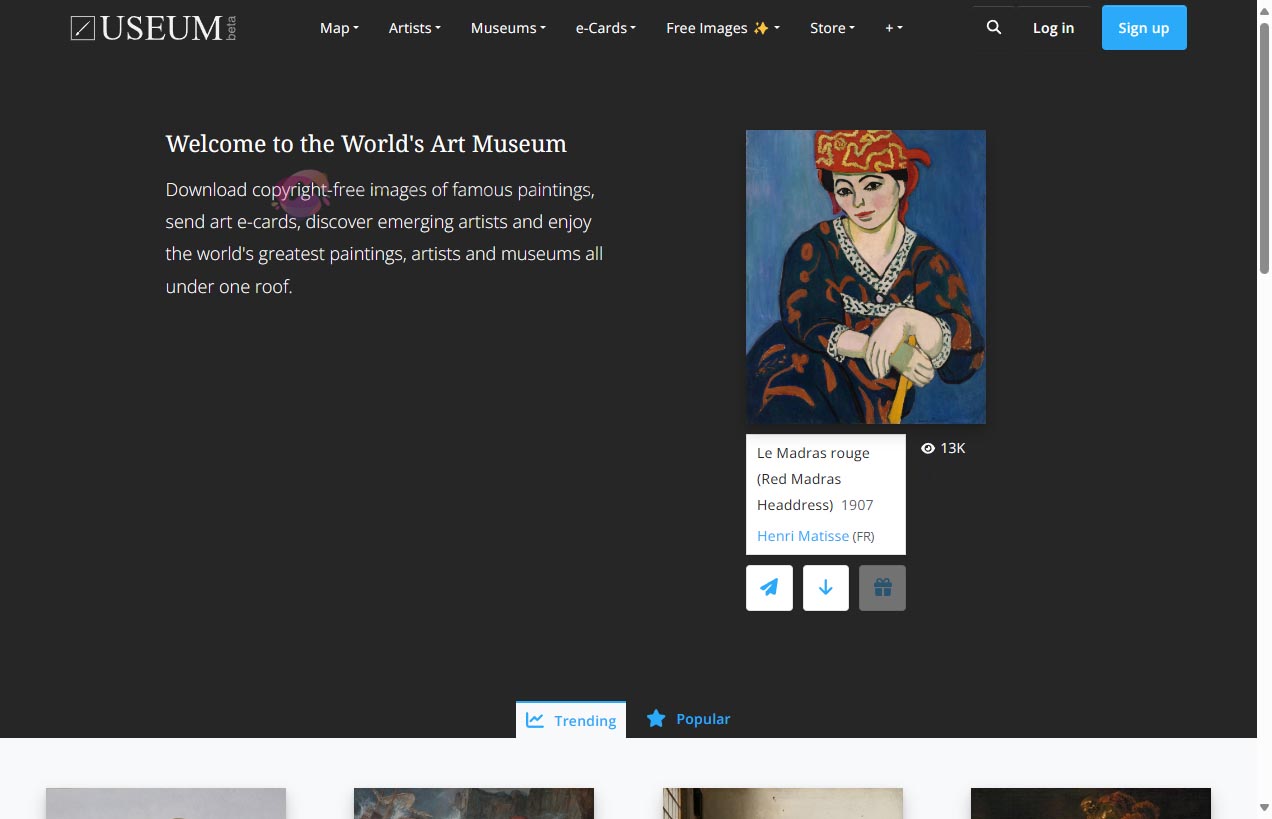Screen dimensions: 1272x819
Task: Select the Trending tab
Action: pos(583,720)
